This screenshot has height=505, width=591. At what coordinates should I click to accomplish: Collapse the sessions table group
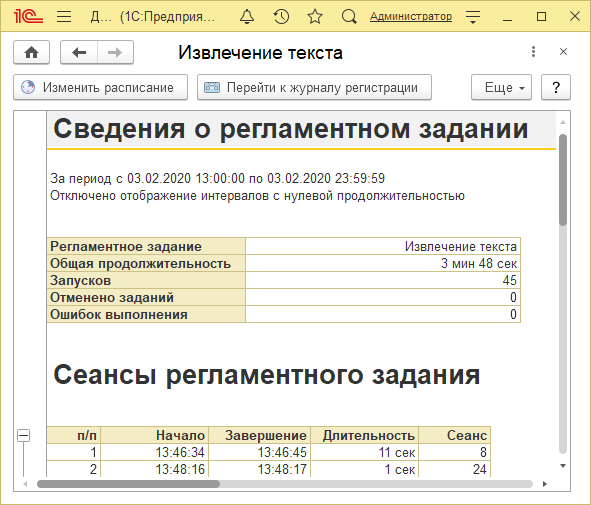23,436
